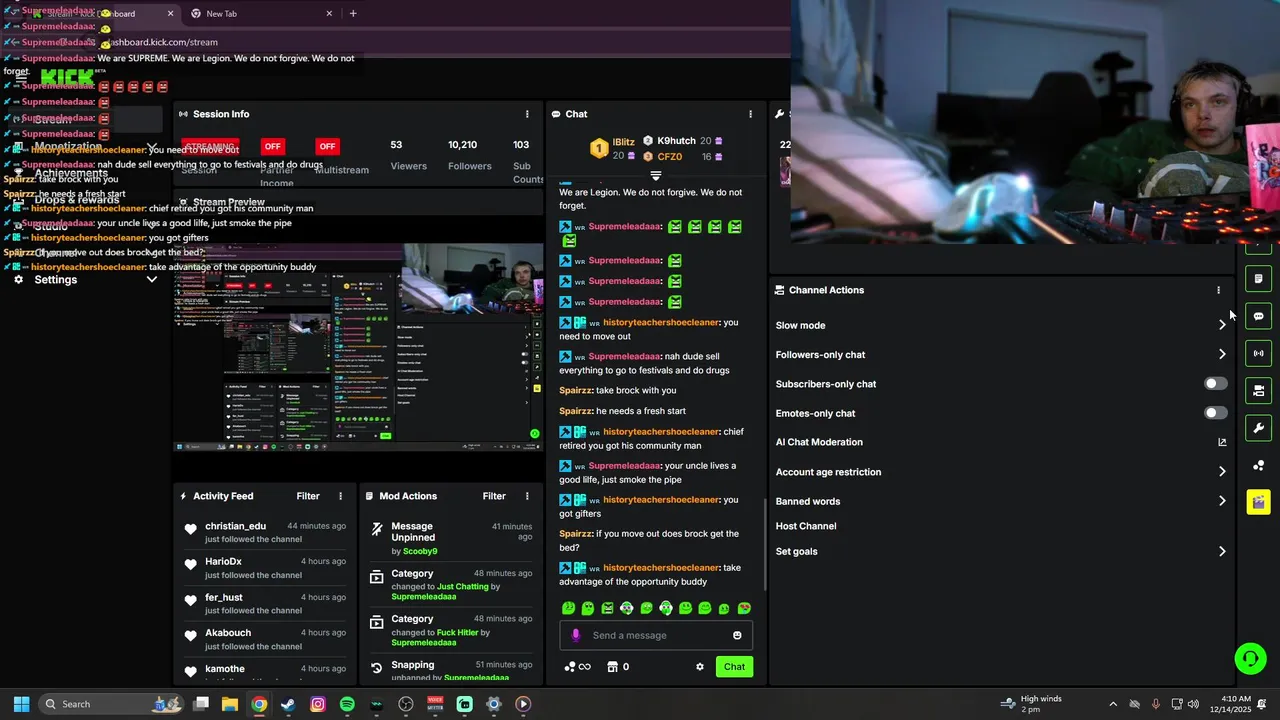The image size is (1280, 720).
Task: Show hidden system tray icons
Action: click(1113, 704)
